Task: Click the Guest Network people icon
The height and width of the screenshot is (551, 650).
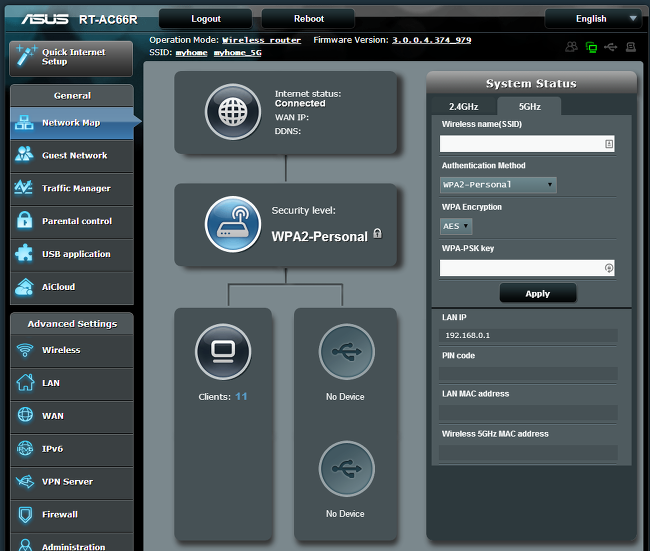Action: (24, 154)
